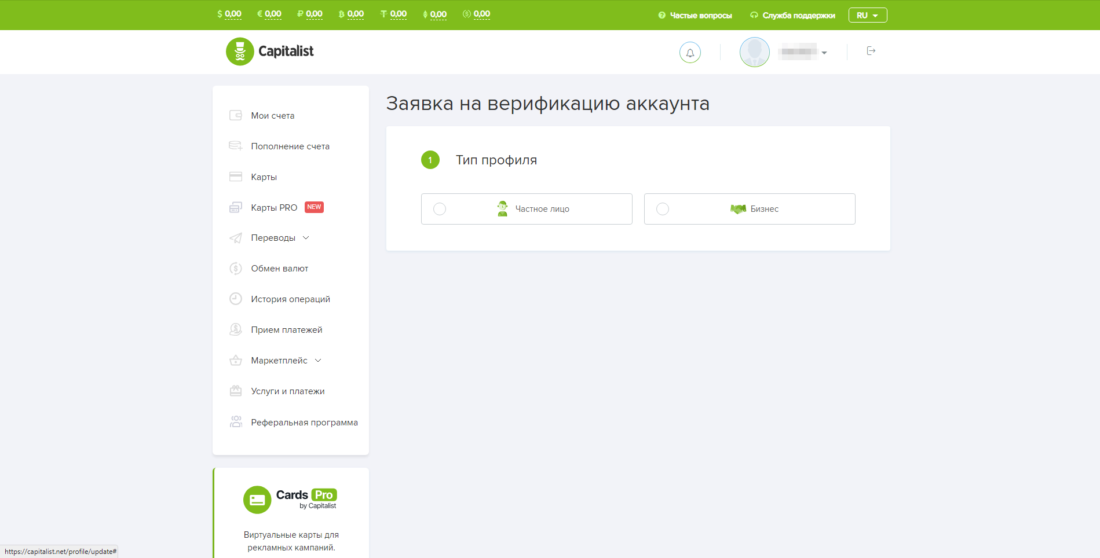The width and height of the screenshot is (1100, 558).
Task: Click Маркетплейс menu label
Action: point(279,361)
